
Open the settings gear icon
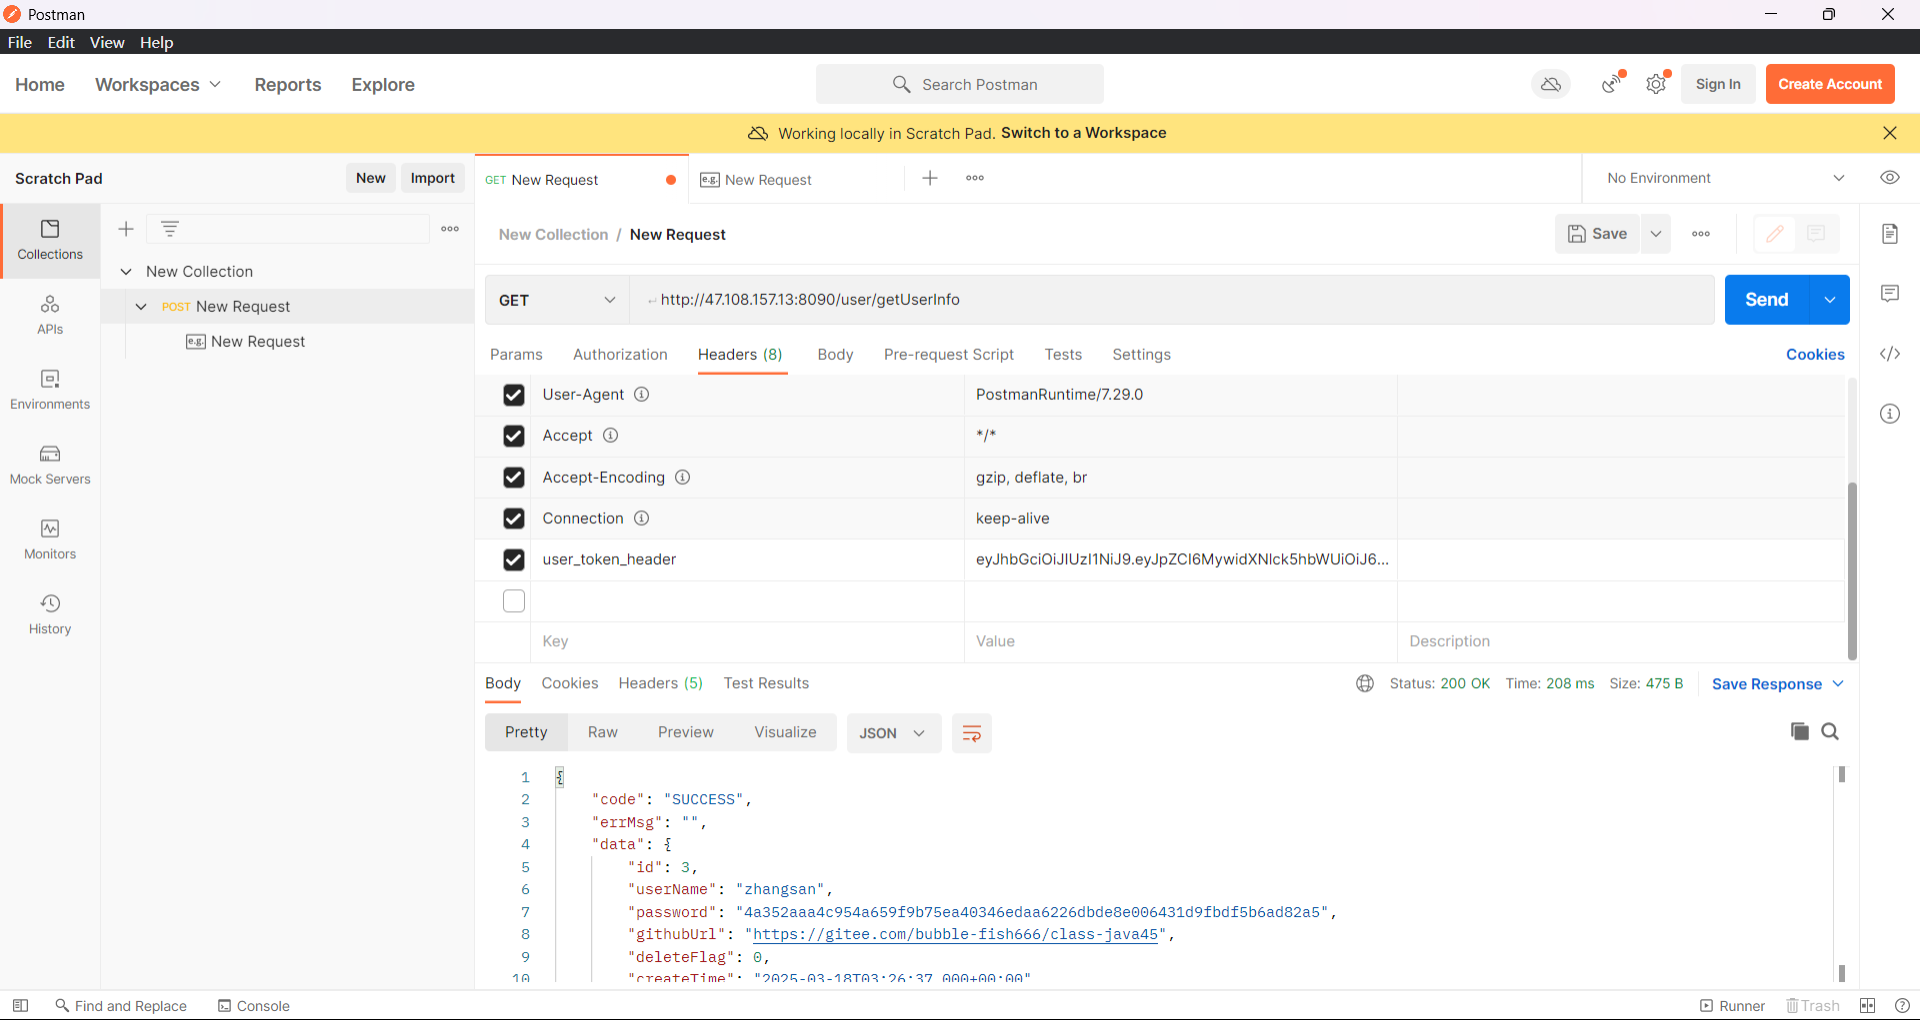pos(1657,84)
